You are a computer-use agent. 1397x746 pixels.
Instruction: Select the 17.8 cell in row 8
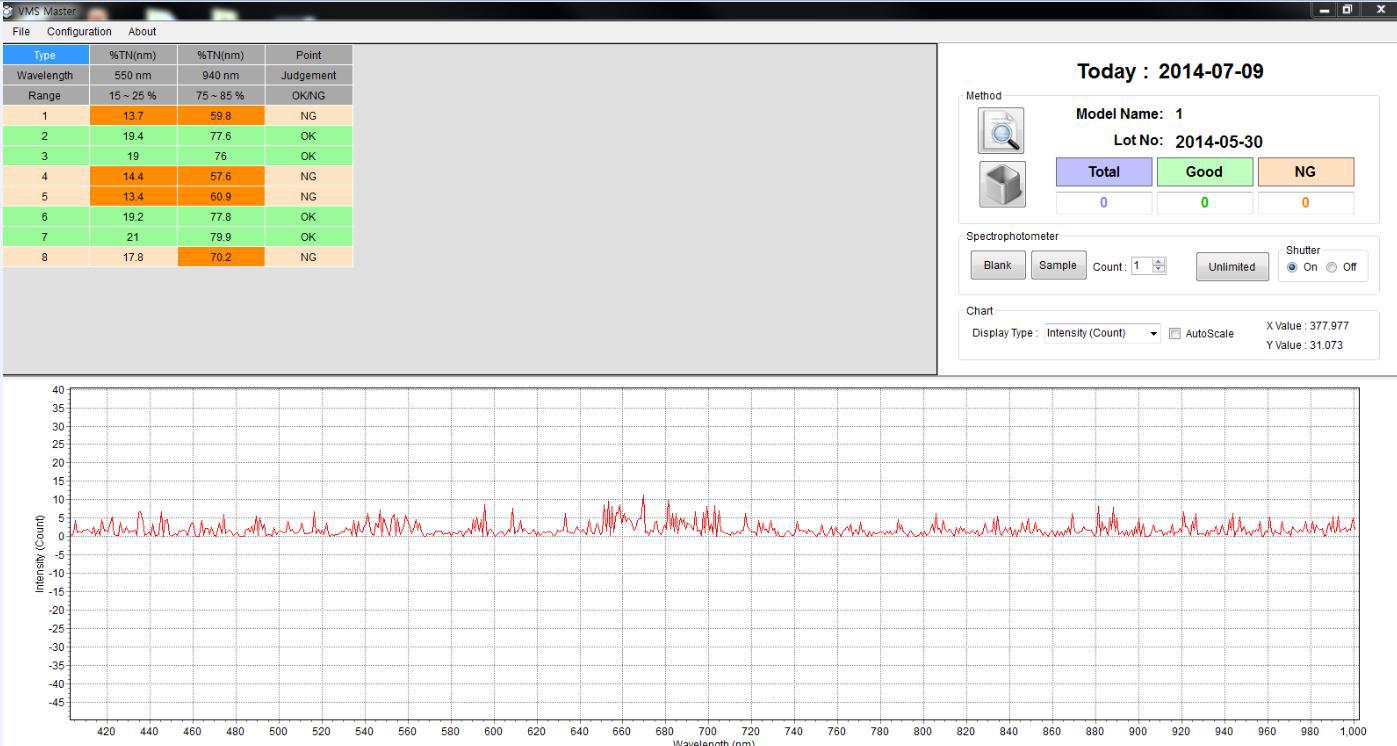click(x=133, y=257)
